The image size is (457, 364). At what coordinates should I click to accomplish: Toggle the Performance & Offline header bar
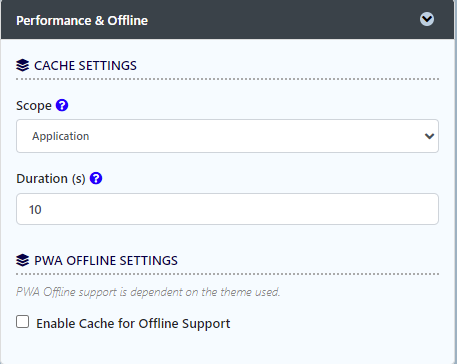228,20
